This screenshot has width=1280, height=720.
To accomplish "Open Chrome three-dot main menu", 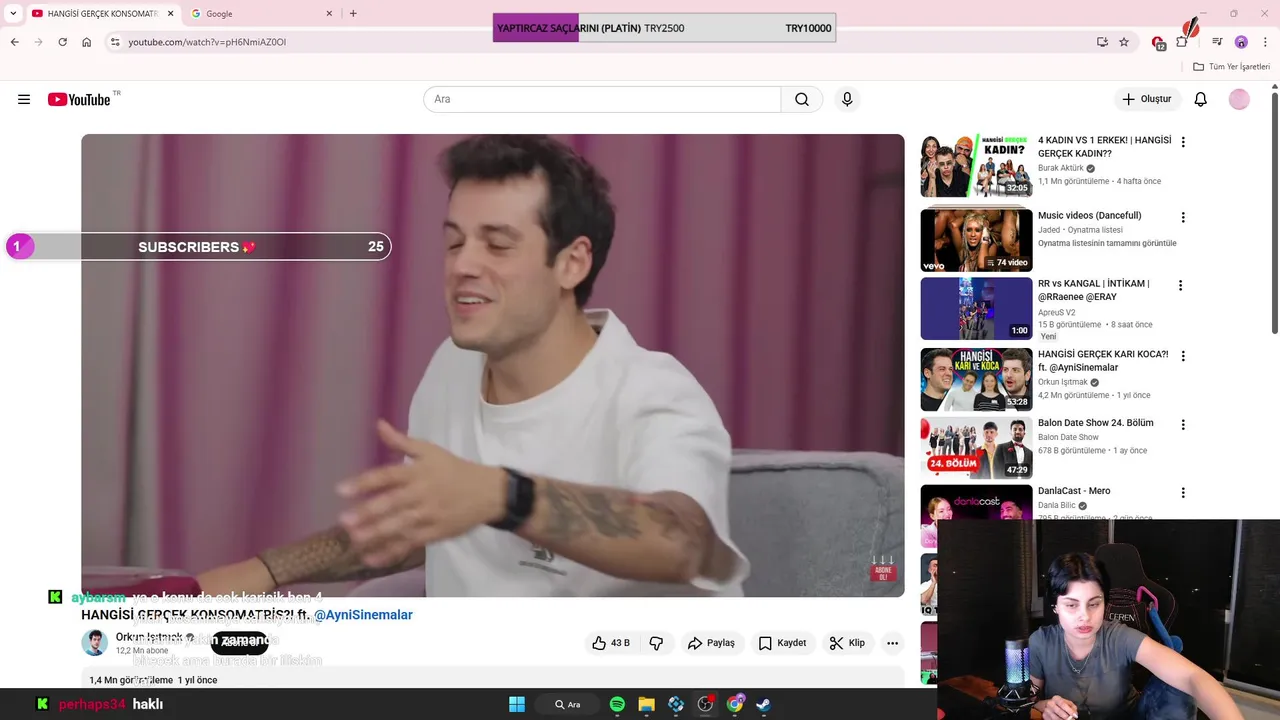I will 1265,42.
